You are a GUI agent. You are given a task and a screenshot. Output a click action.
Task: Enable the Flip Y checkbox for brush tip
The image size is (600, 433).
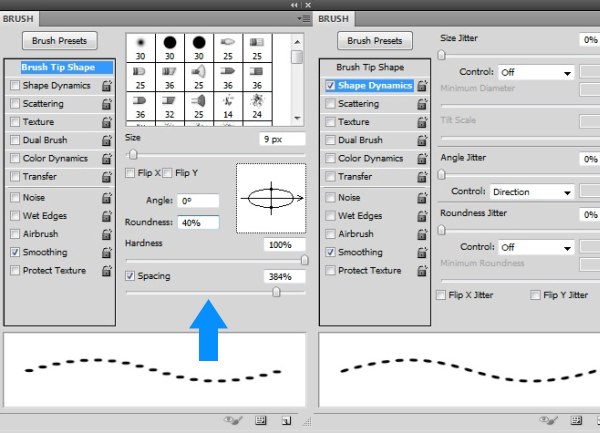click(x=168, y=174)
